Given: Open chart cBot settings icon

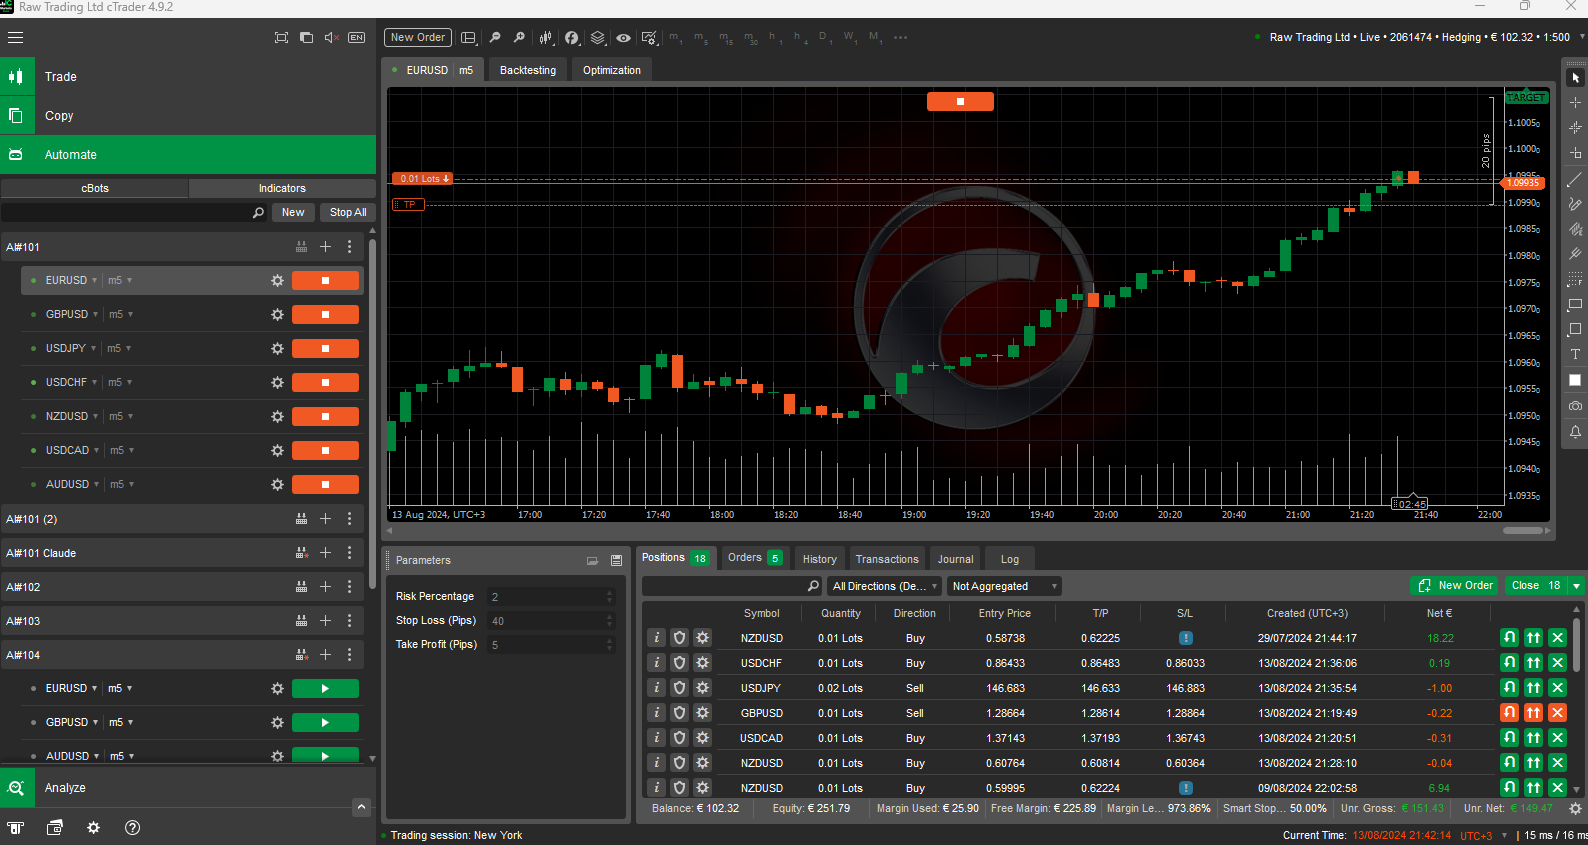Looking at the screenshot, I should click(x=649, y=38).
